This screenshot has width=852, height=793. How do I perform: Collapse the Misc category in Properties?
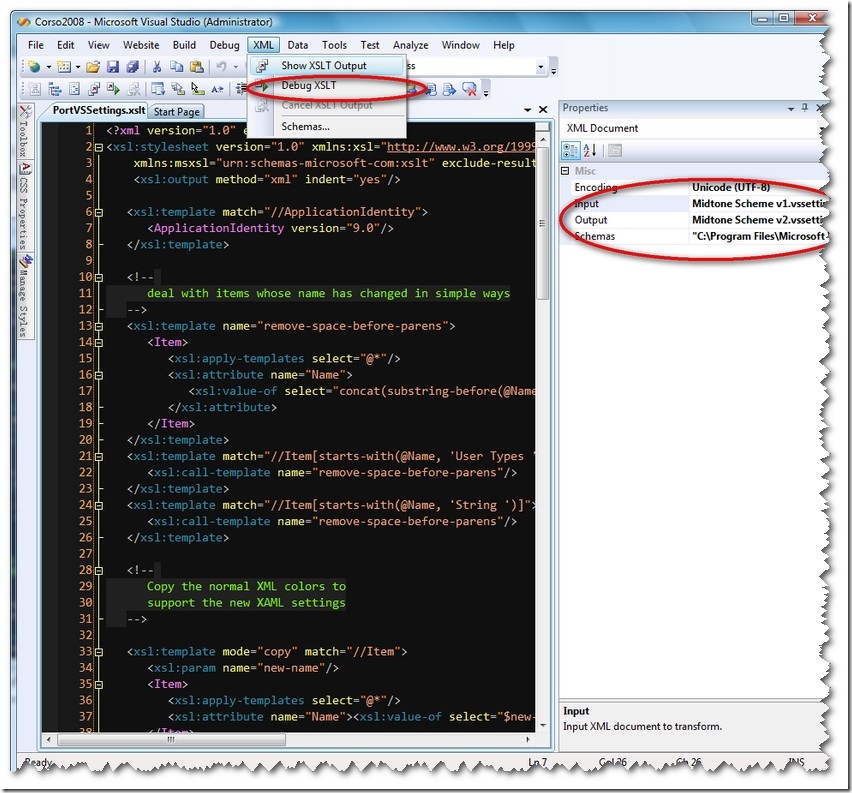click(565, 171)
